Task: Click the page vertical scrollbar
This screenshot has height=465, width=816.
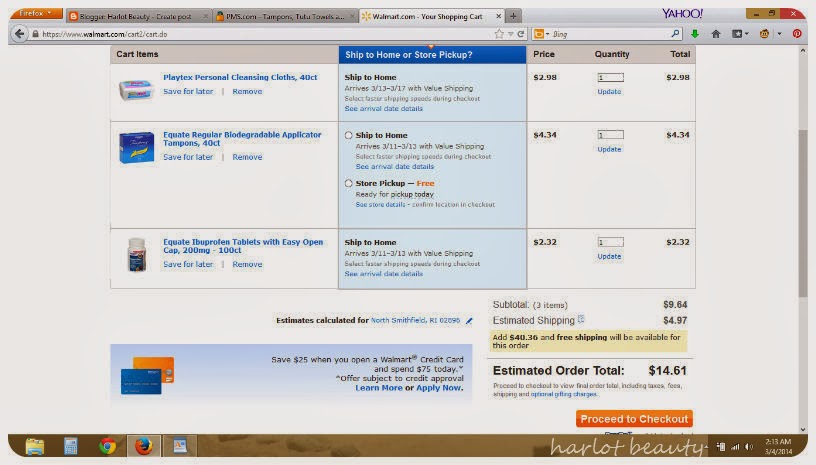Action: coord(803,213)
